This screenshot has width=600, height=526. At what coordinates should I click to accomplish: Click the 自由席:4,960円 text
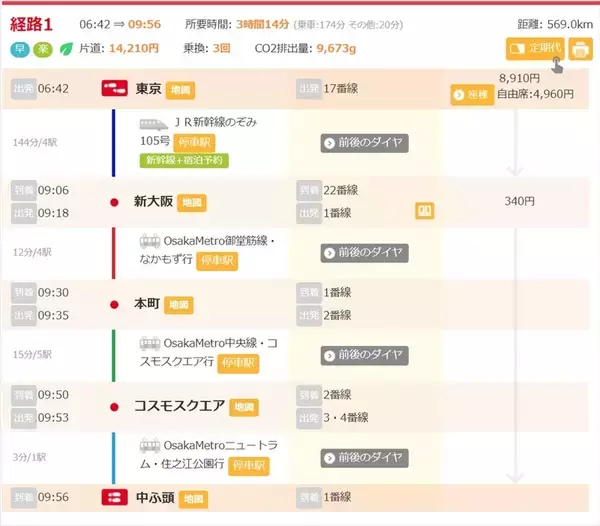[535, 94]
